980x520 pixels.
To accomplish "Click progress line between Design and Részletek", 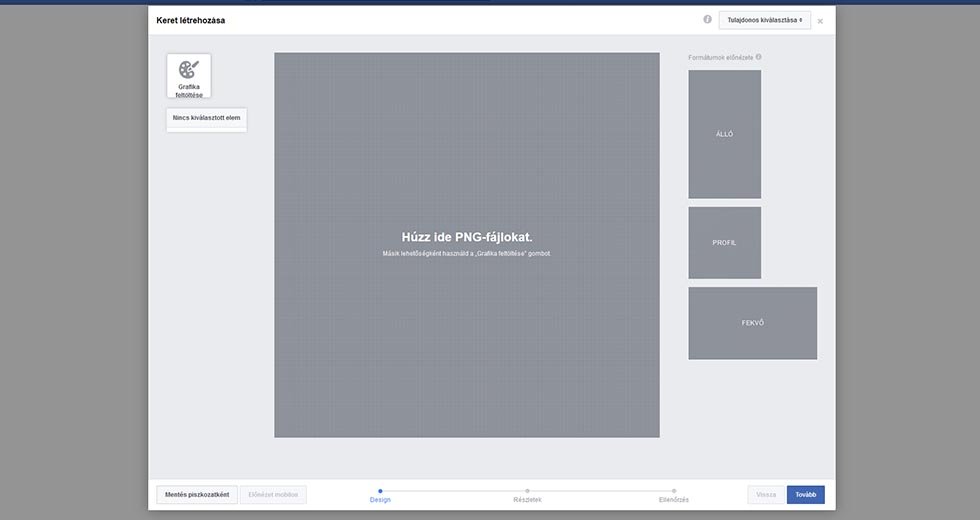I will pyautogui.click(x=453, y=491).
